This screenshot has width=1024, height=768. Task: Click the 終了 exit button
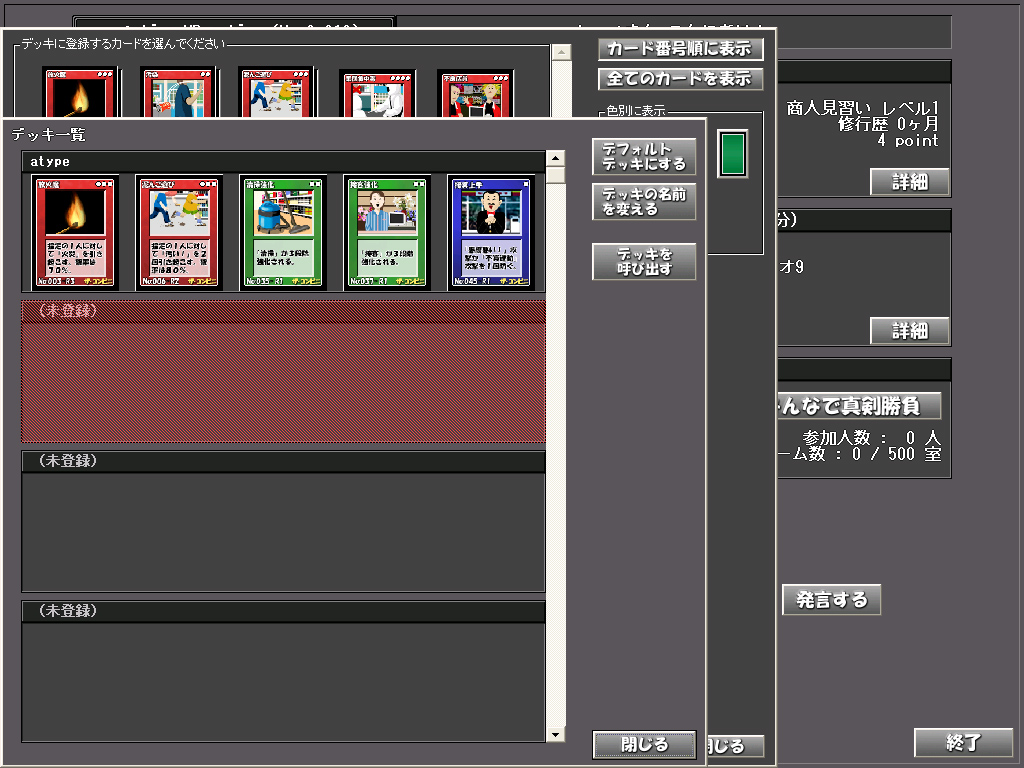[963, 742]
